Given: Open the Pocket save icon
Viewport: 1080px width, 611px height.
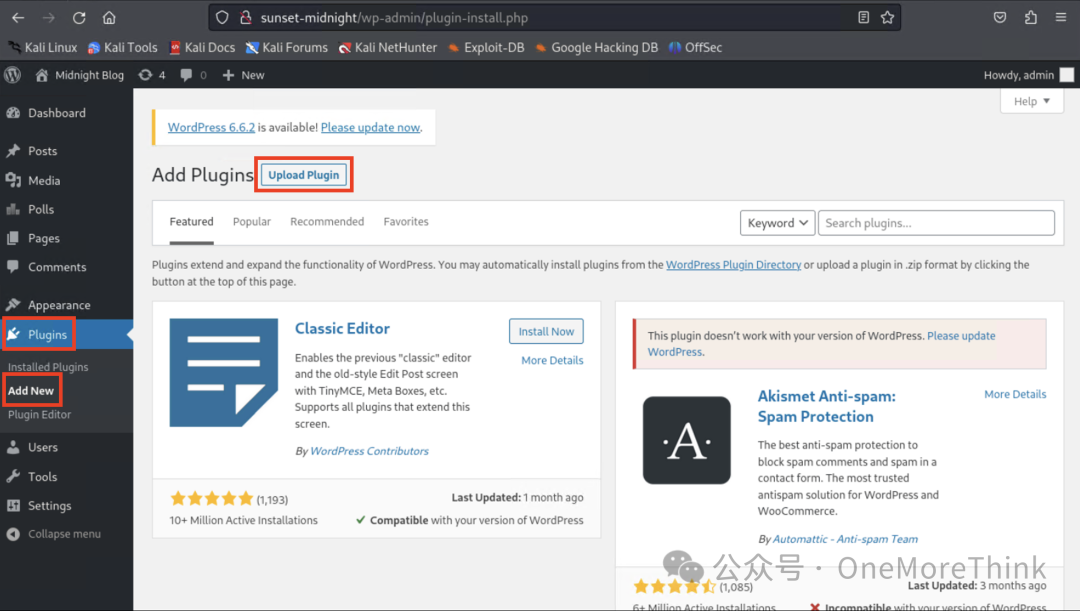Looking at the screenshot, I should coord(999,17).
